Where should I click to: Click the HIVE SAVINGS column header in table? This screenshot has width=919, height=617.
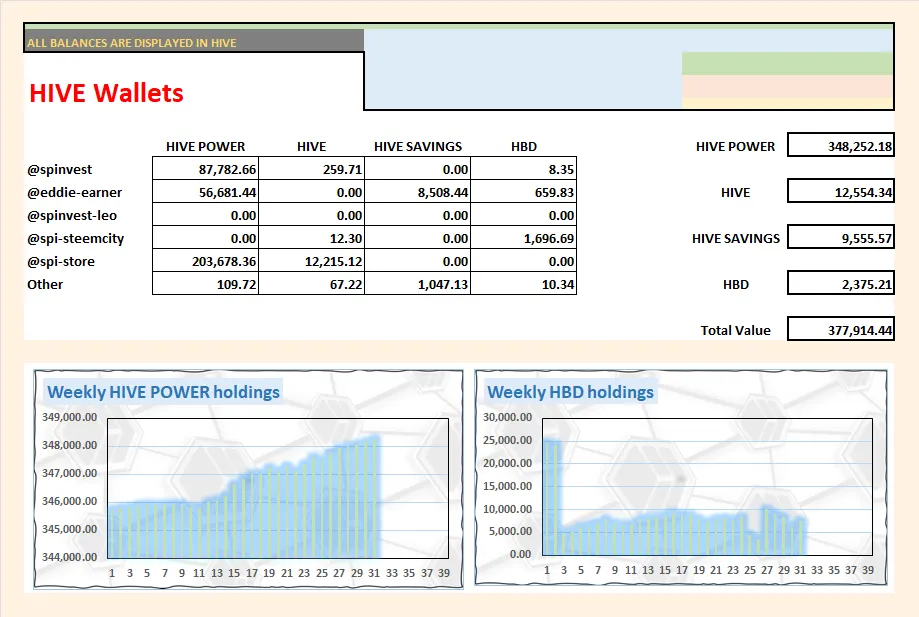pos(418,146)
